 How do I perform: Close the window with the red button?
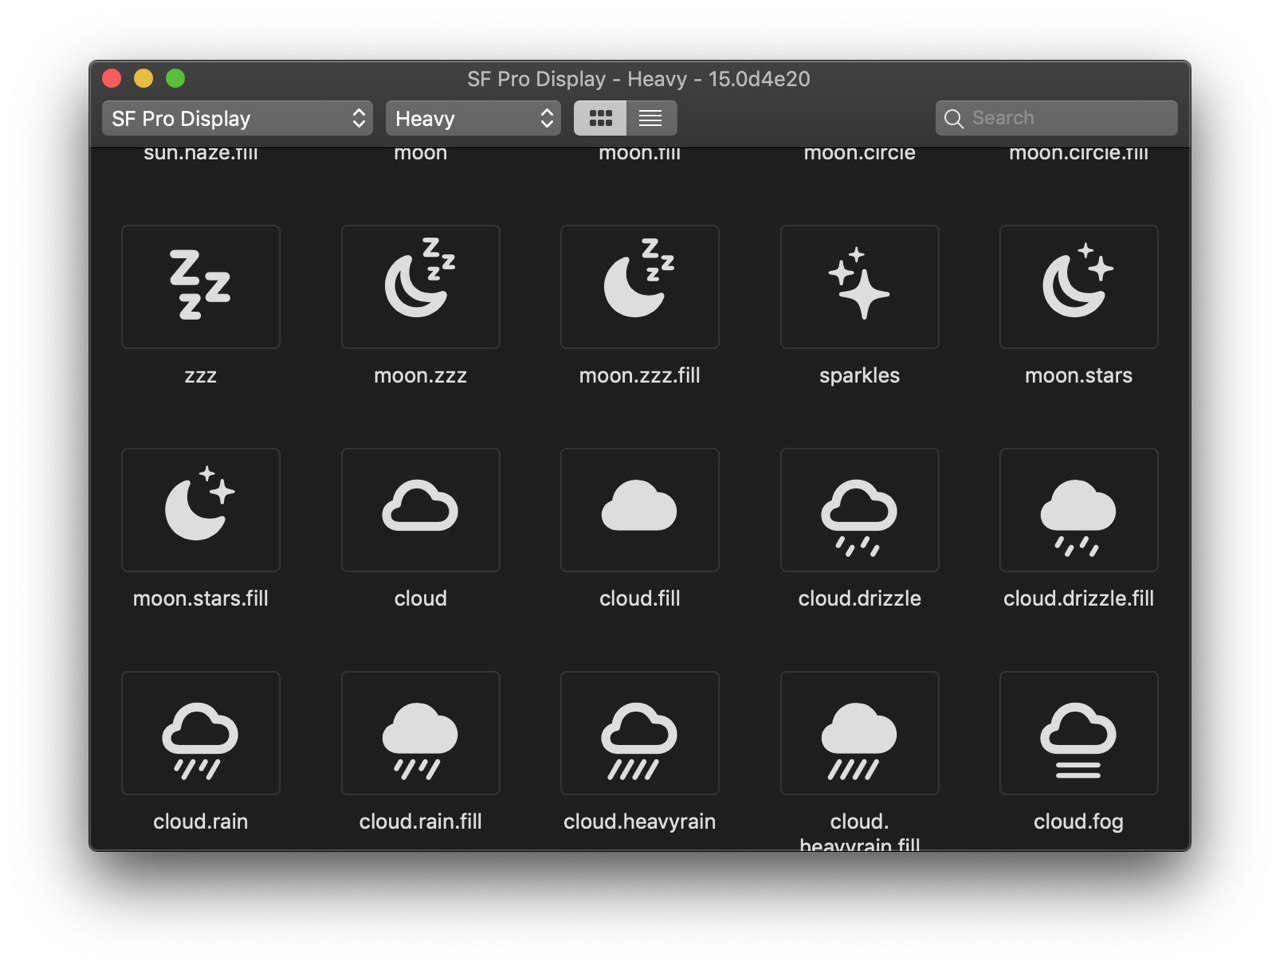click(112, 78)
